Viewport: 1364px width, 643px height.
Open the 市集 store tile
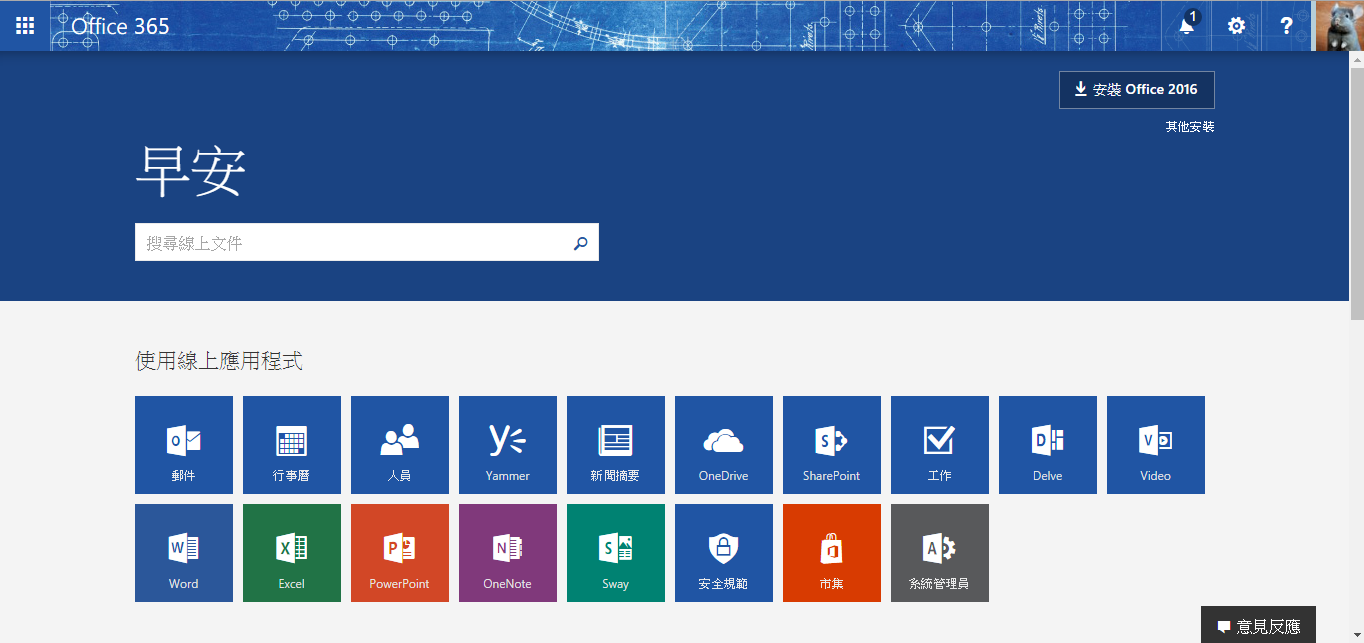click(x=832, y=553)
